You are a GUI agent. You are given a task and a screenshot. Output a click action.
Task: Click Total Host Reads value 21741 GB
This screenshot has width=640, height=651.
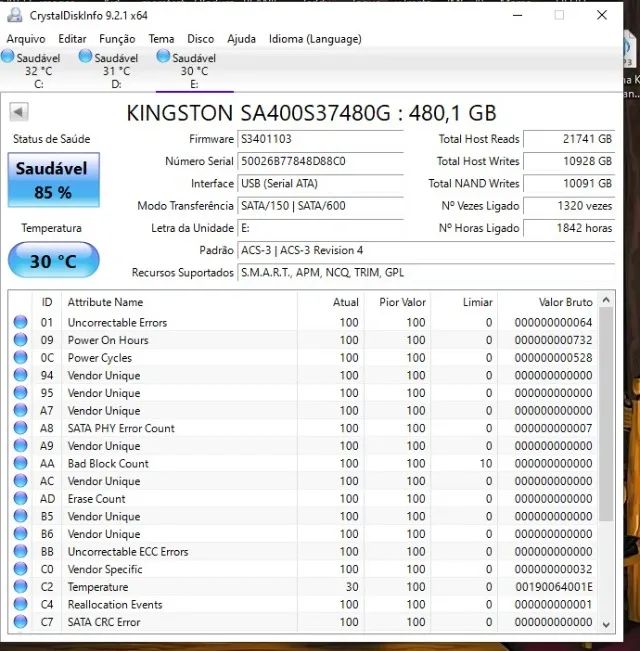click(569, 139)
